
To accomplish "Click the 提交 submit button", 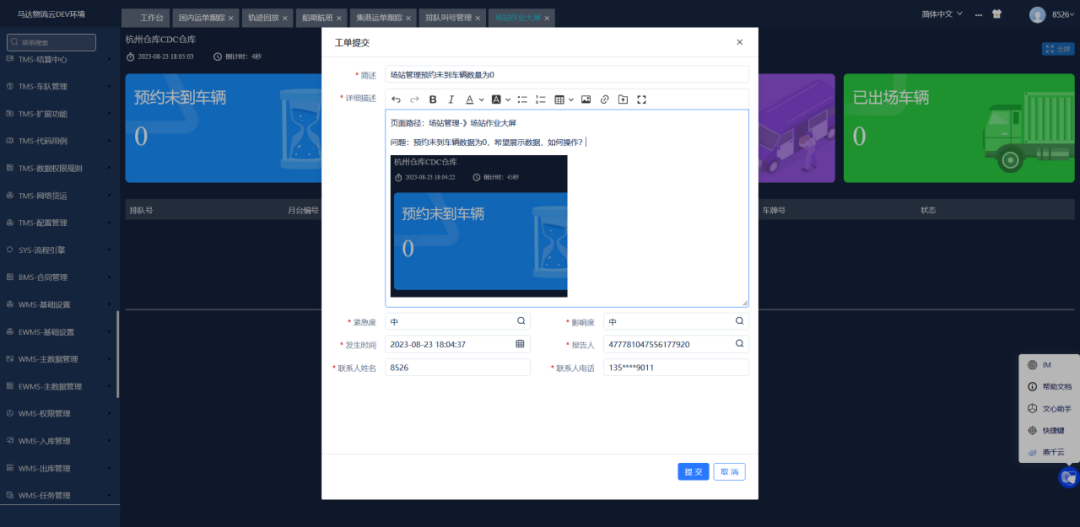I will tap(693, 472).
